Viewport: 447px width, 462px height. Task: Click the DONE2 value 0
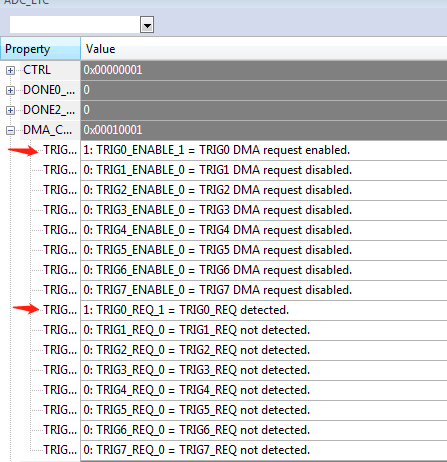pyautogui.click(x=87, y=110)
